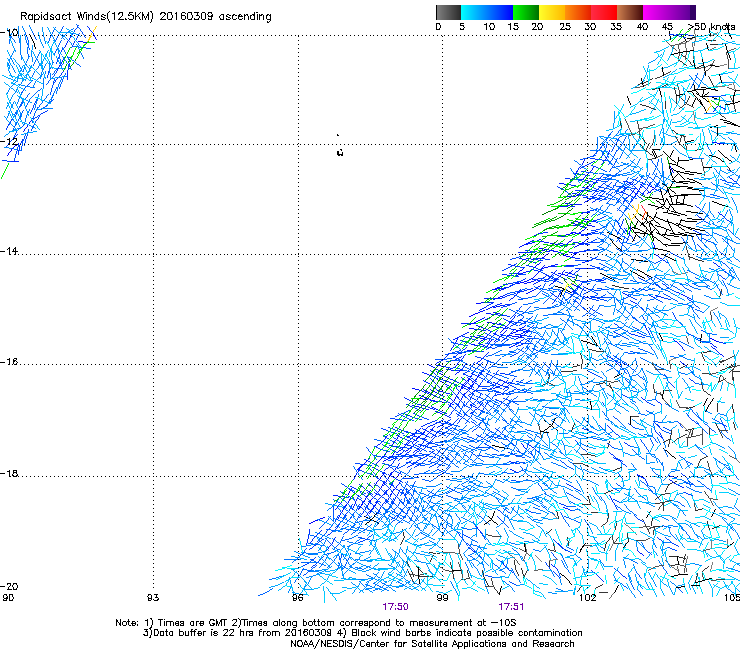Click the -10 latitude label
The height and width of the screenshot is (650, 740).
point(9,32)
